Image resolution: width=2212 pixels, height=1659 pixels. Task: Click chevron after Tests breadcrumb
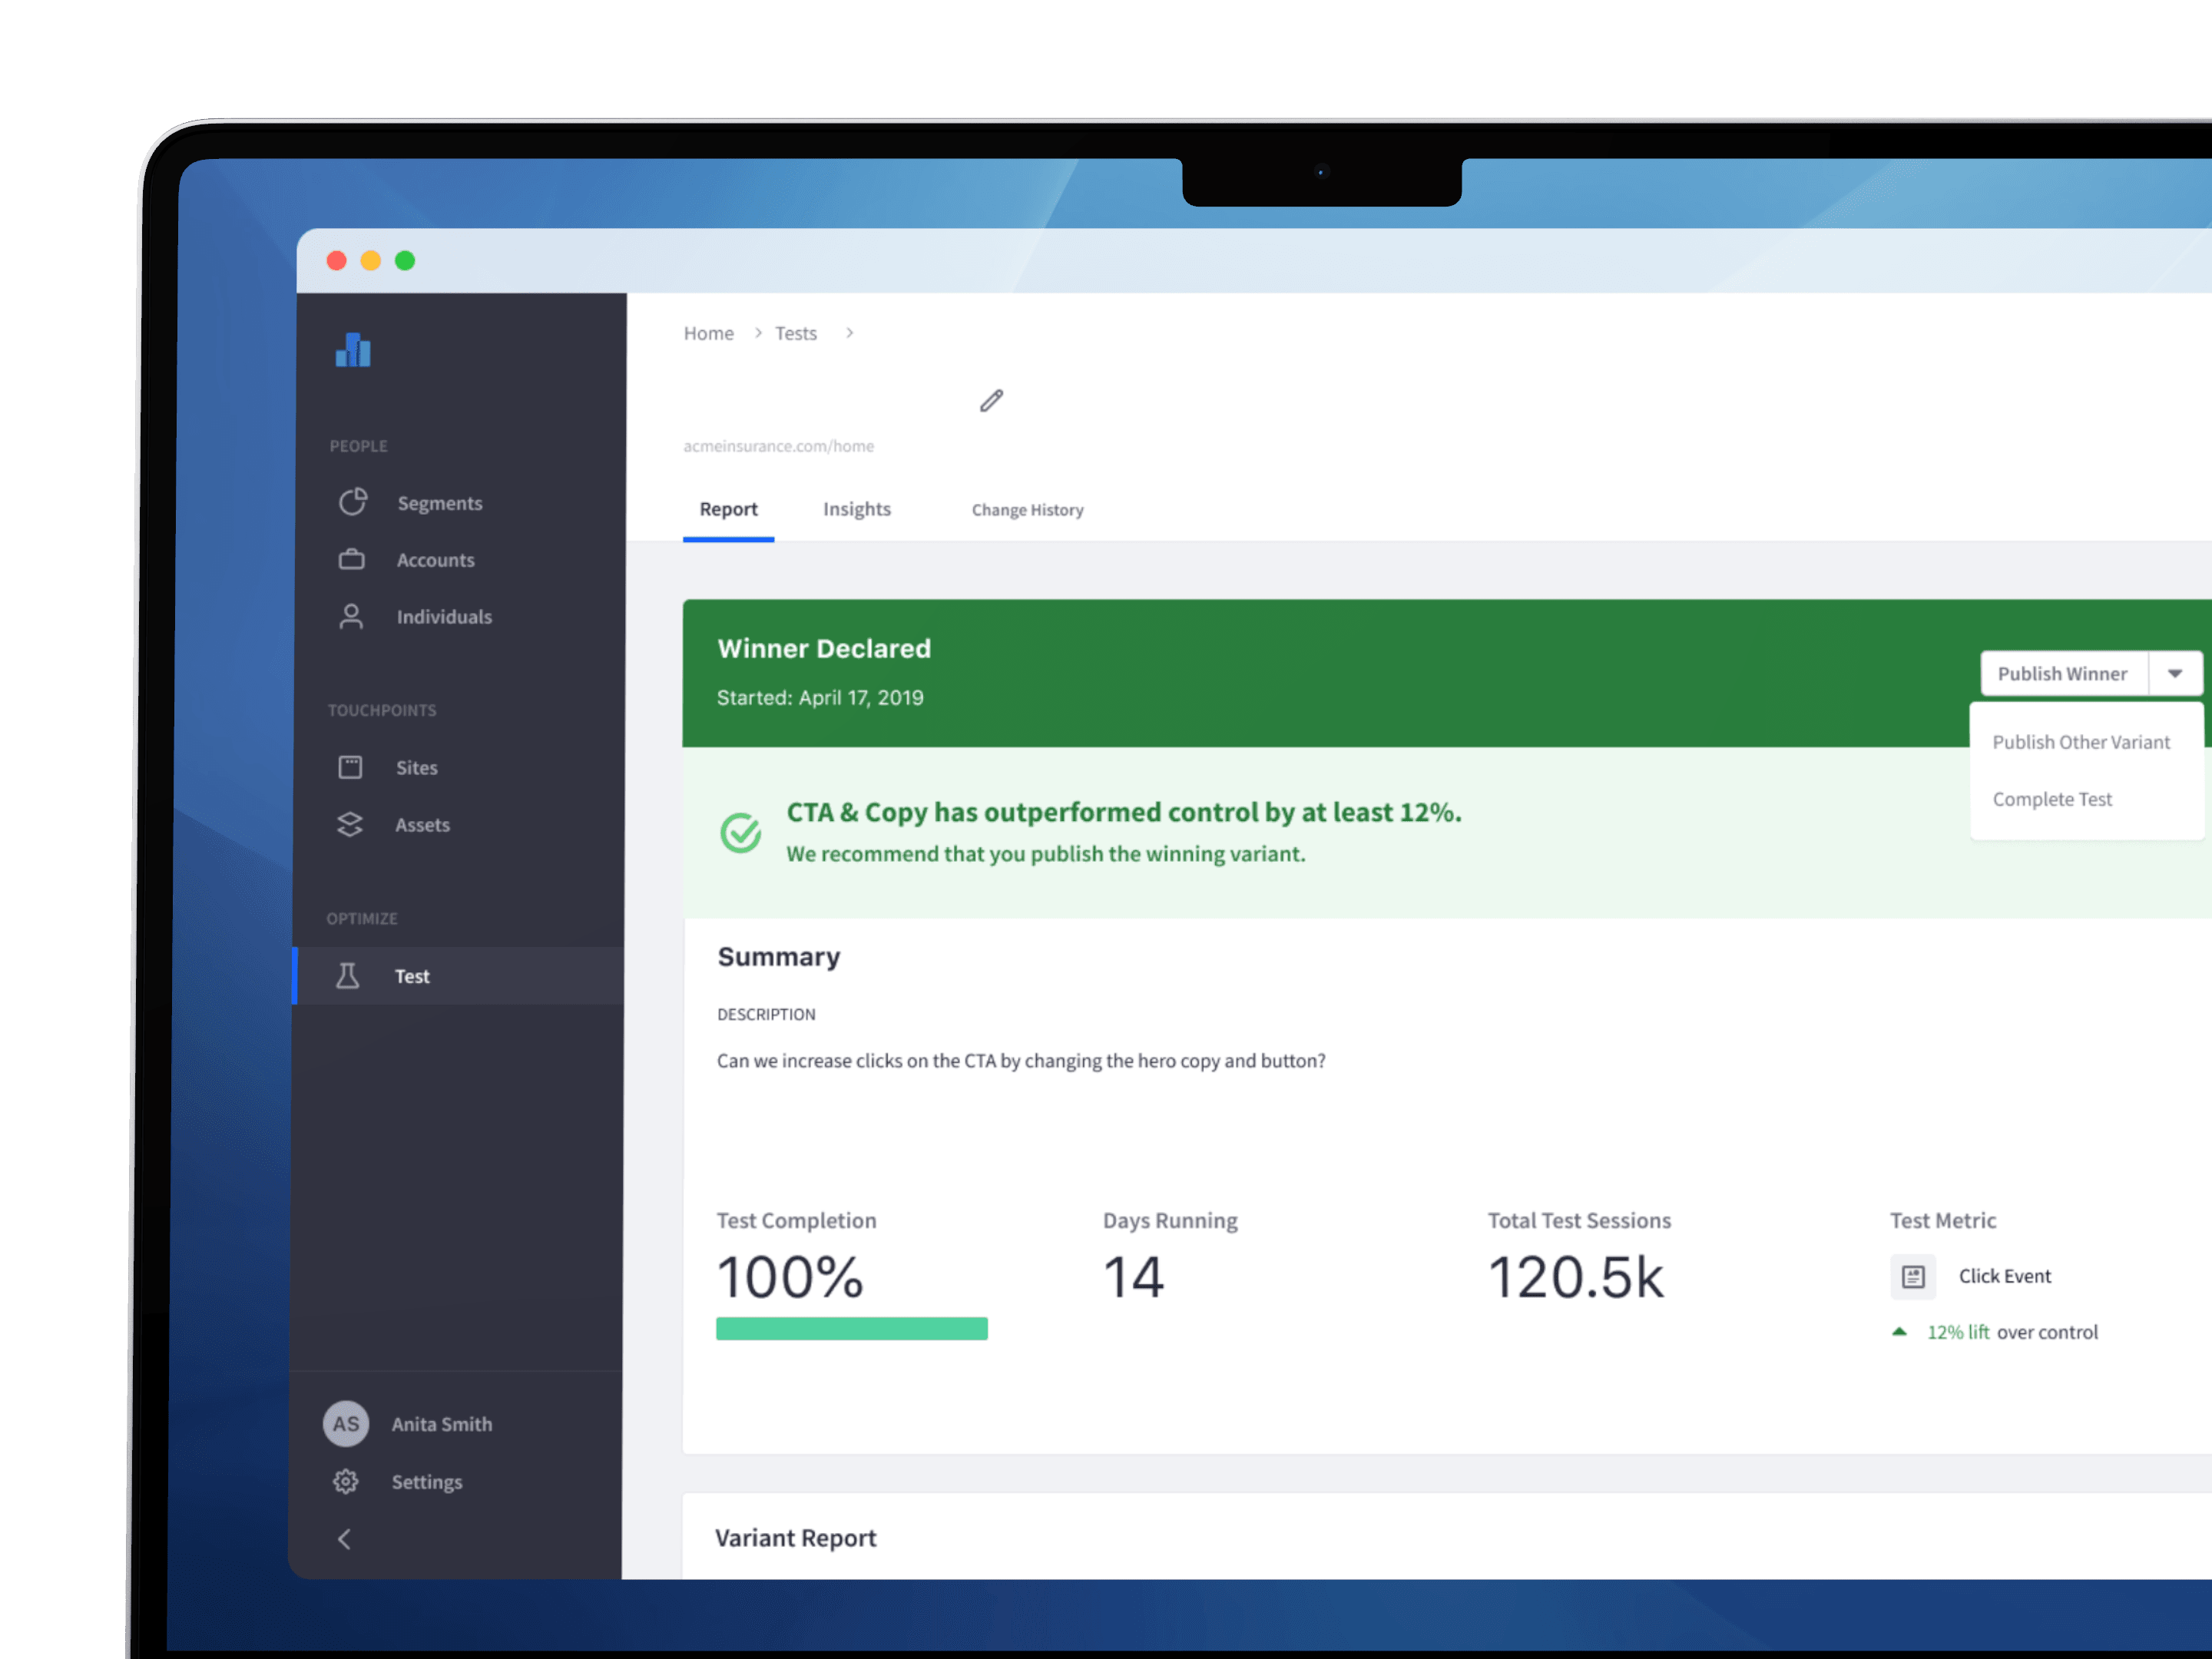849,332
